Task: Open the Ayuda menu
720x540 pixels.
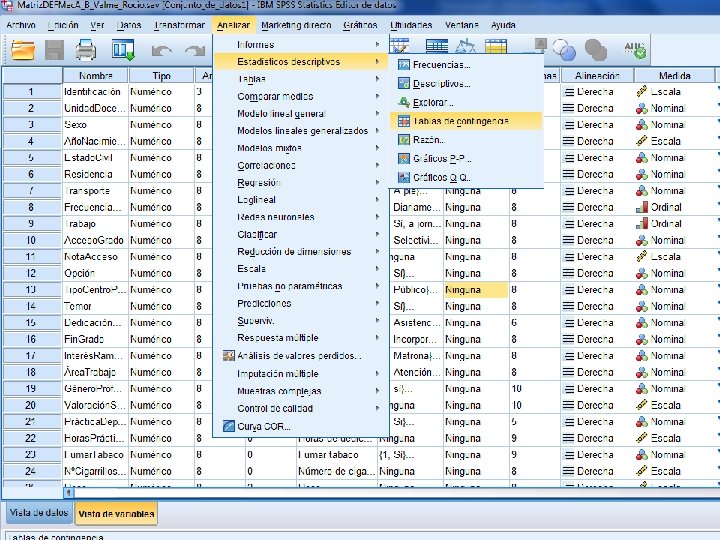Action: click(x=503, y=25)
